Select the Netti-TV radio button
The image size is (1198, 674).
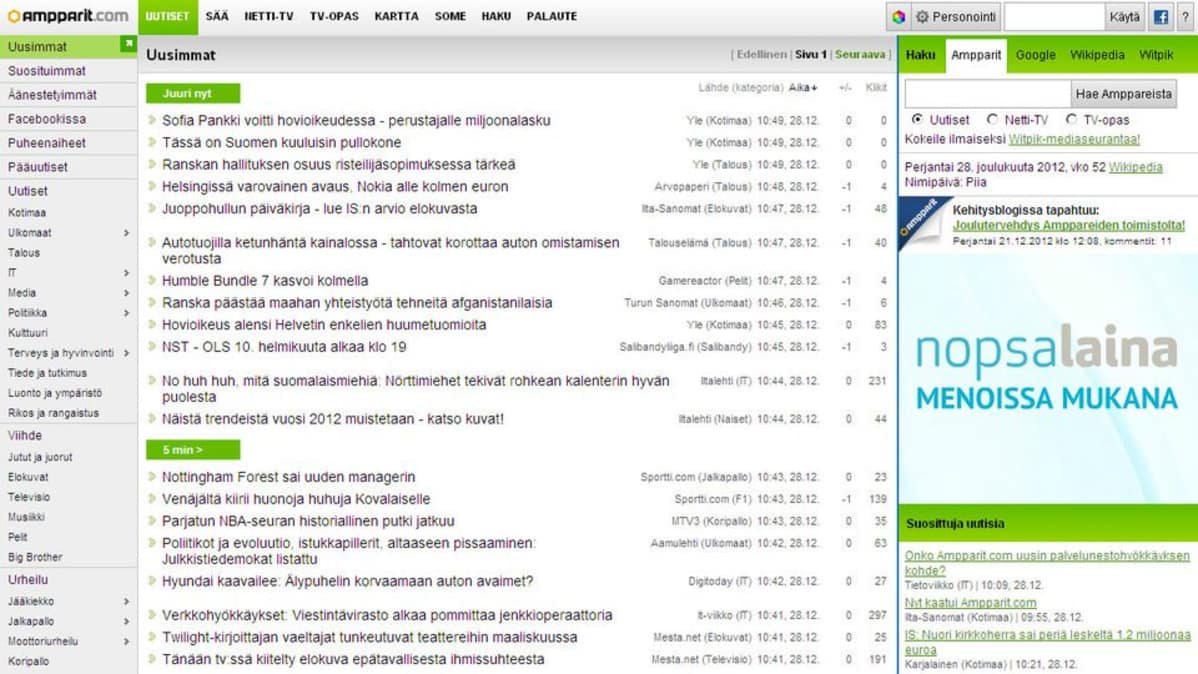(992, 119)
